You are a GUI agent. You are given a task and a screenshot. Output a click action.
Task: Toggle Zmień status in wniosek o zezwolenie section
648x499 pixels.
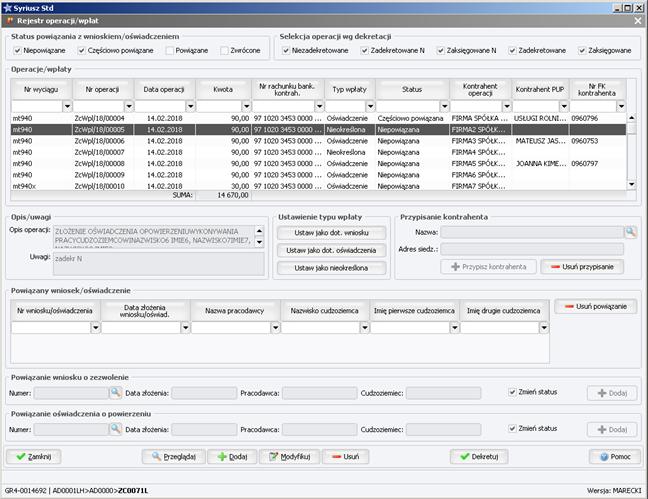tap(512, 392)
